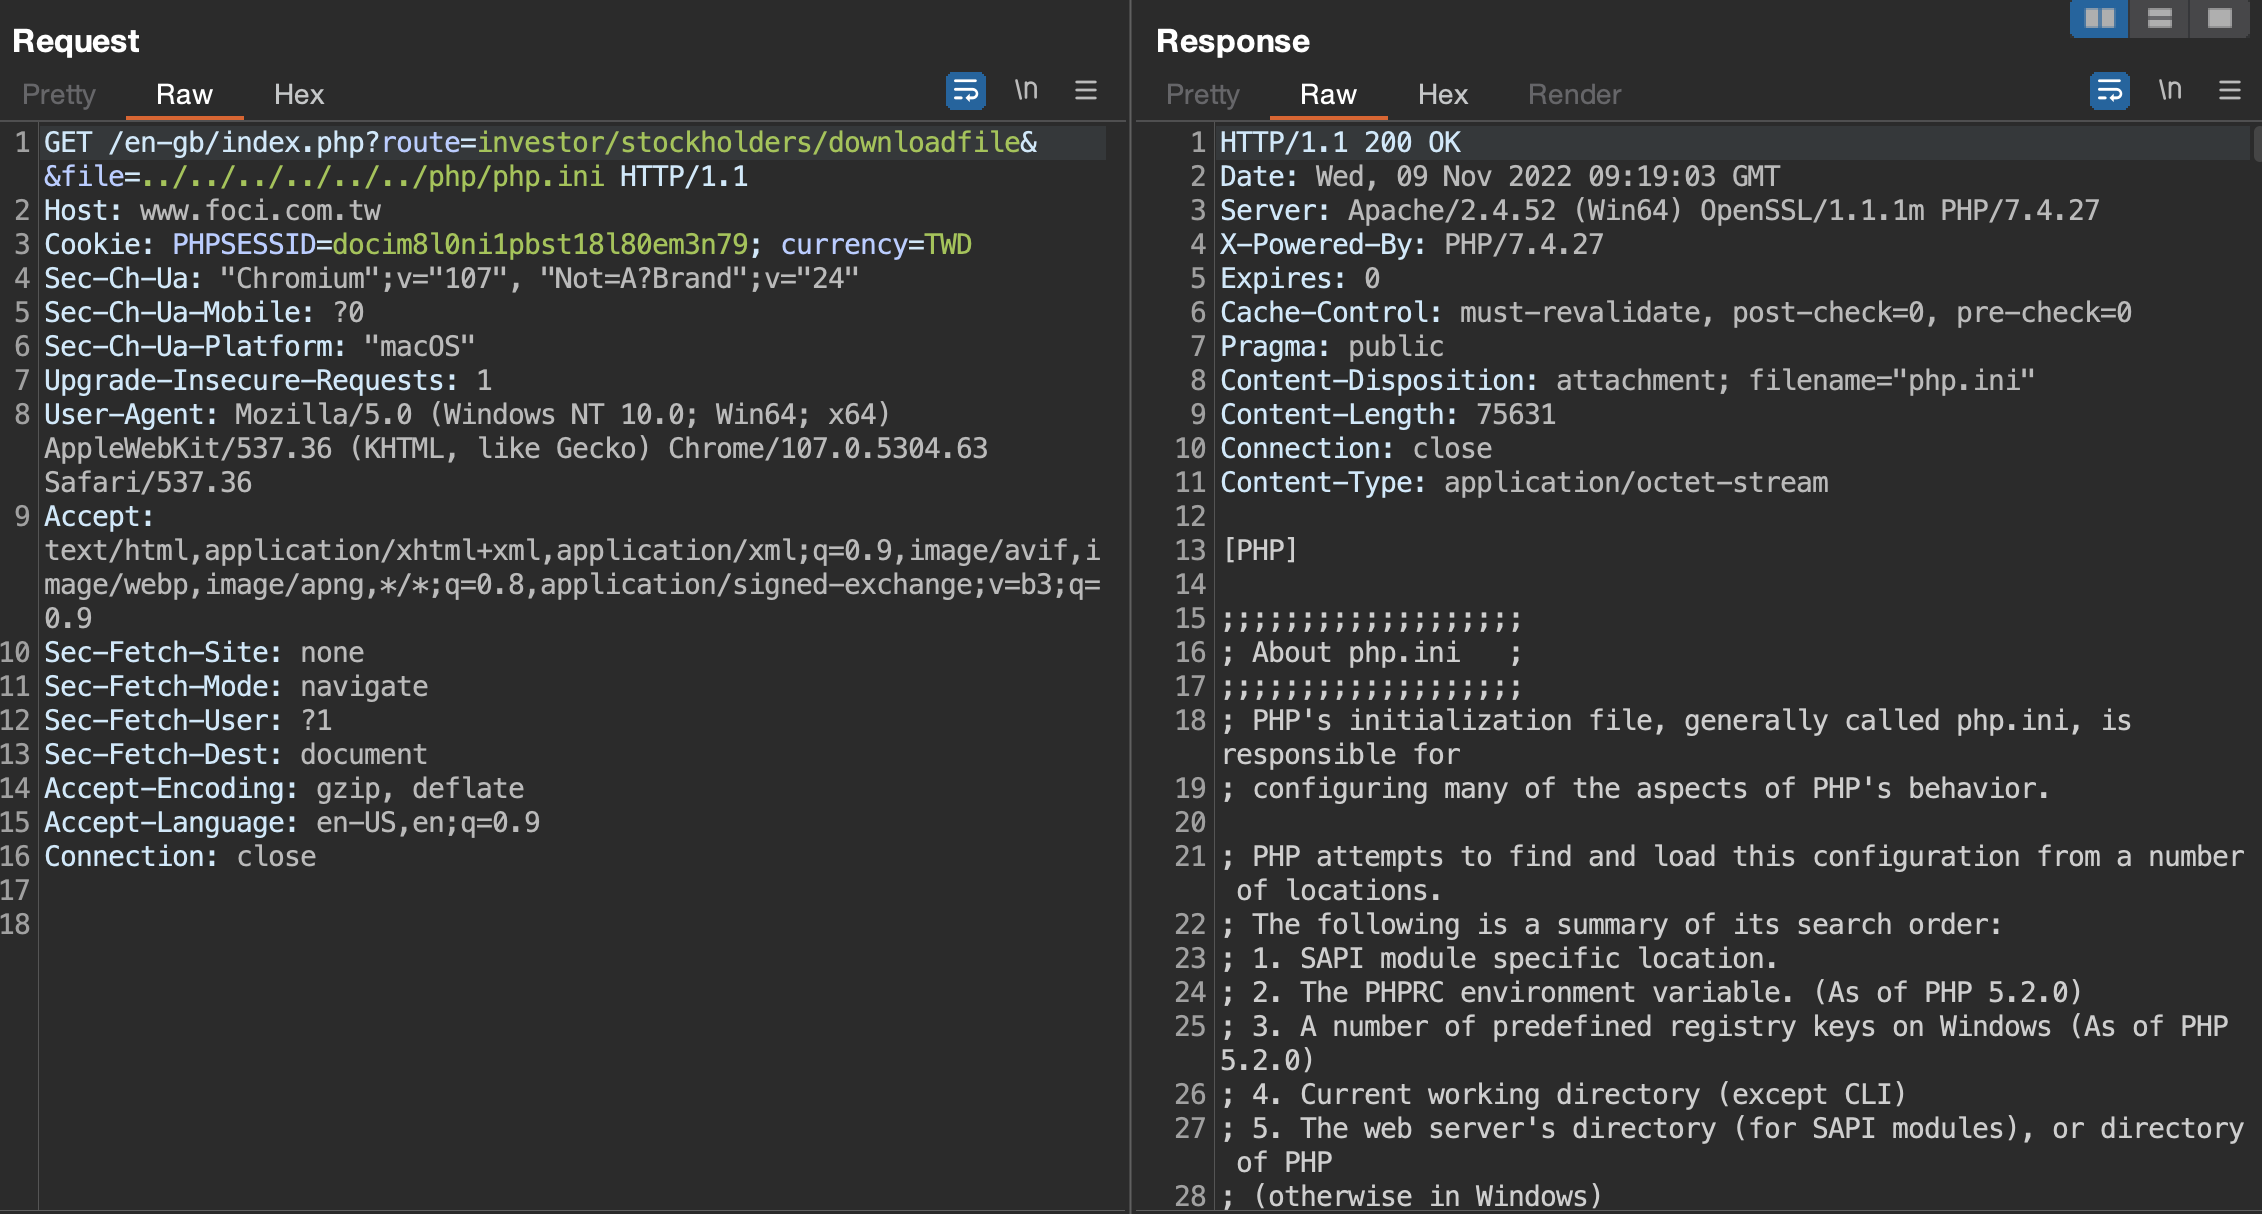Viewport: 2262px width, 1214px height.
Task: Click the request Connection: close line
Action: [x=180, y=856]
